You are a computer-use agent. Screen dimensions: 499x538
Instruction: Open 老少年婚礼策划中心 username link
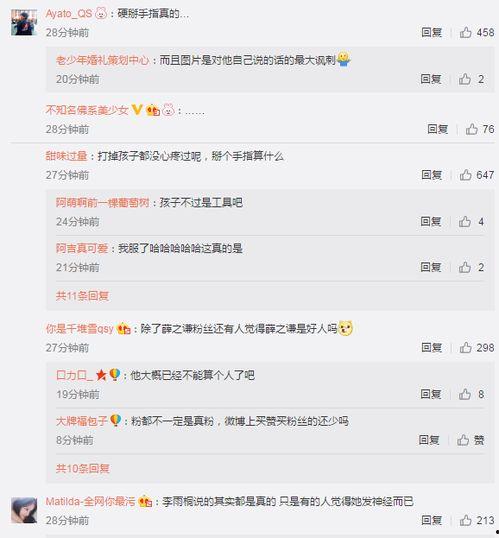tap(103, 60)
